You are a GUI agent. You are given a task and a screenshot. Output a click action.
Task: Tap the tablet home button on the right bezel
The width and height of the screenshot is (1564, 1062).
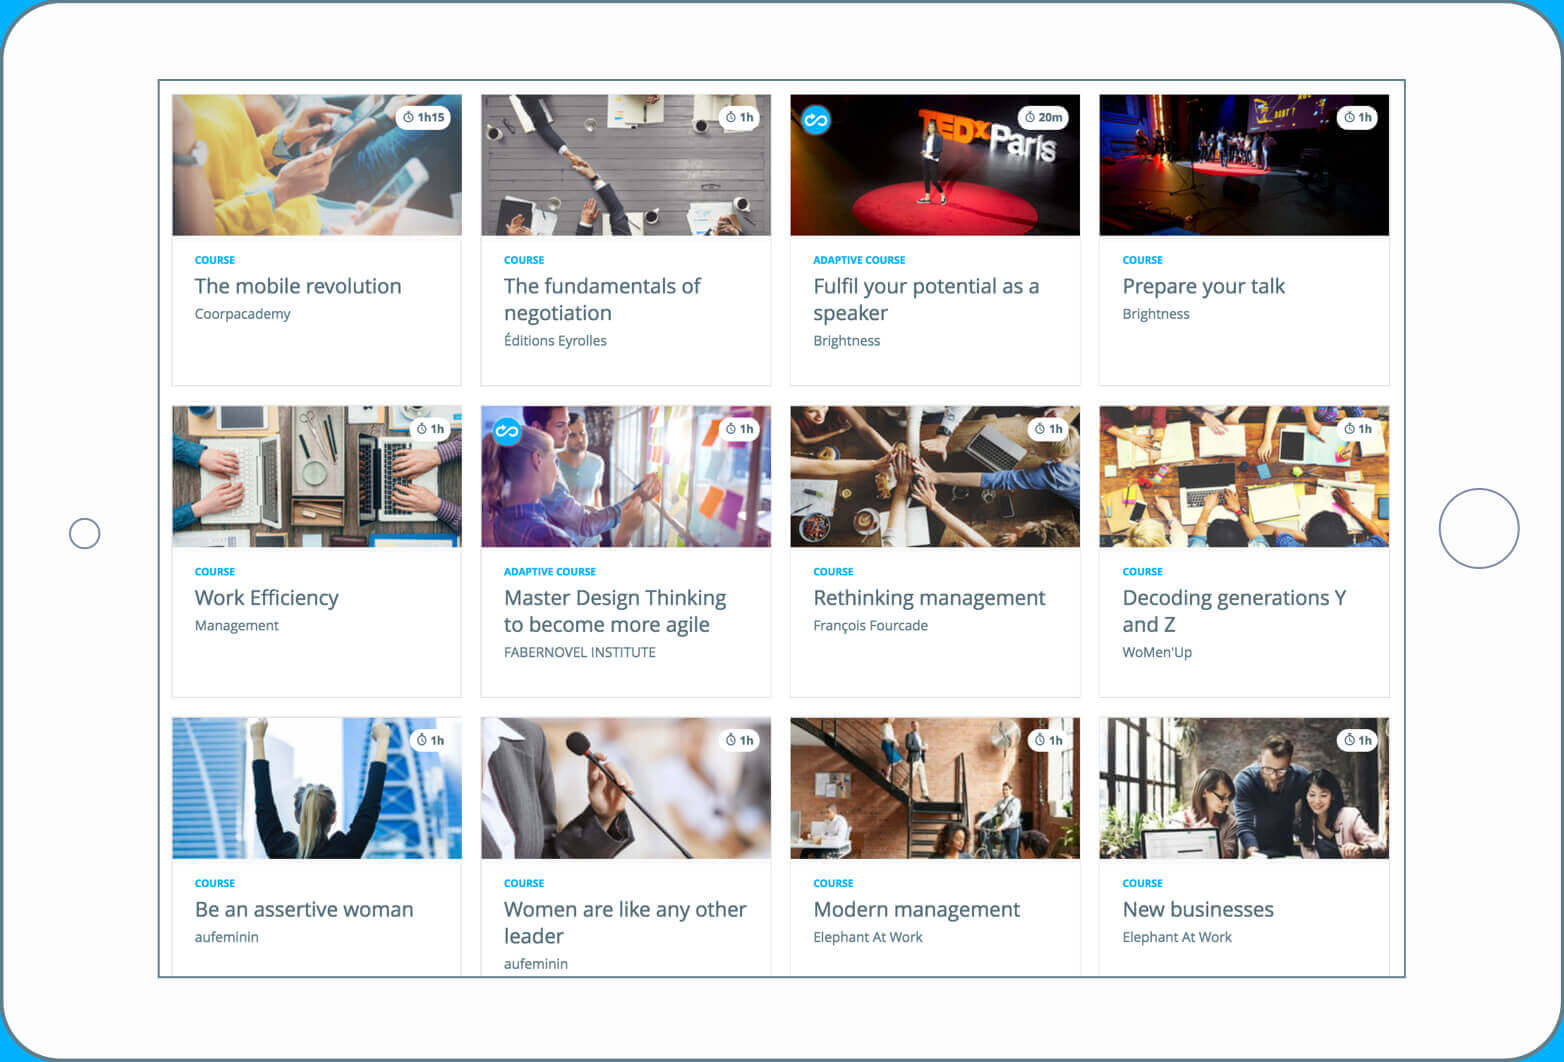click(x=1479, y=528)
